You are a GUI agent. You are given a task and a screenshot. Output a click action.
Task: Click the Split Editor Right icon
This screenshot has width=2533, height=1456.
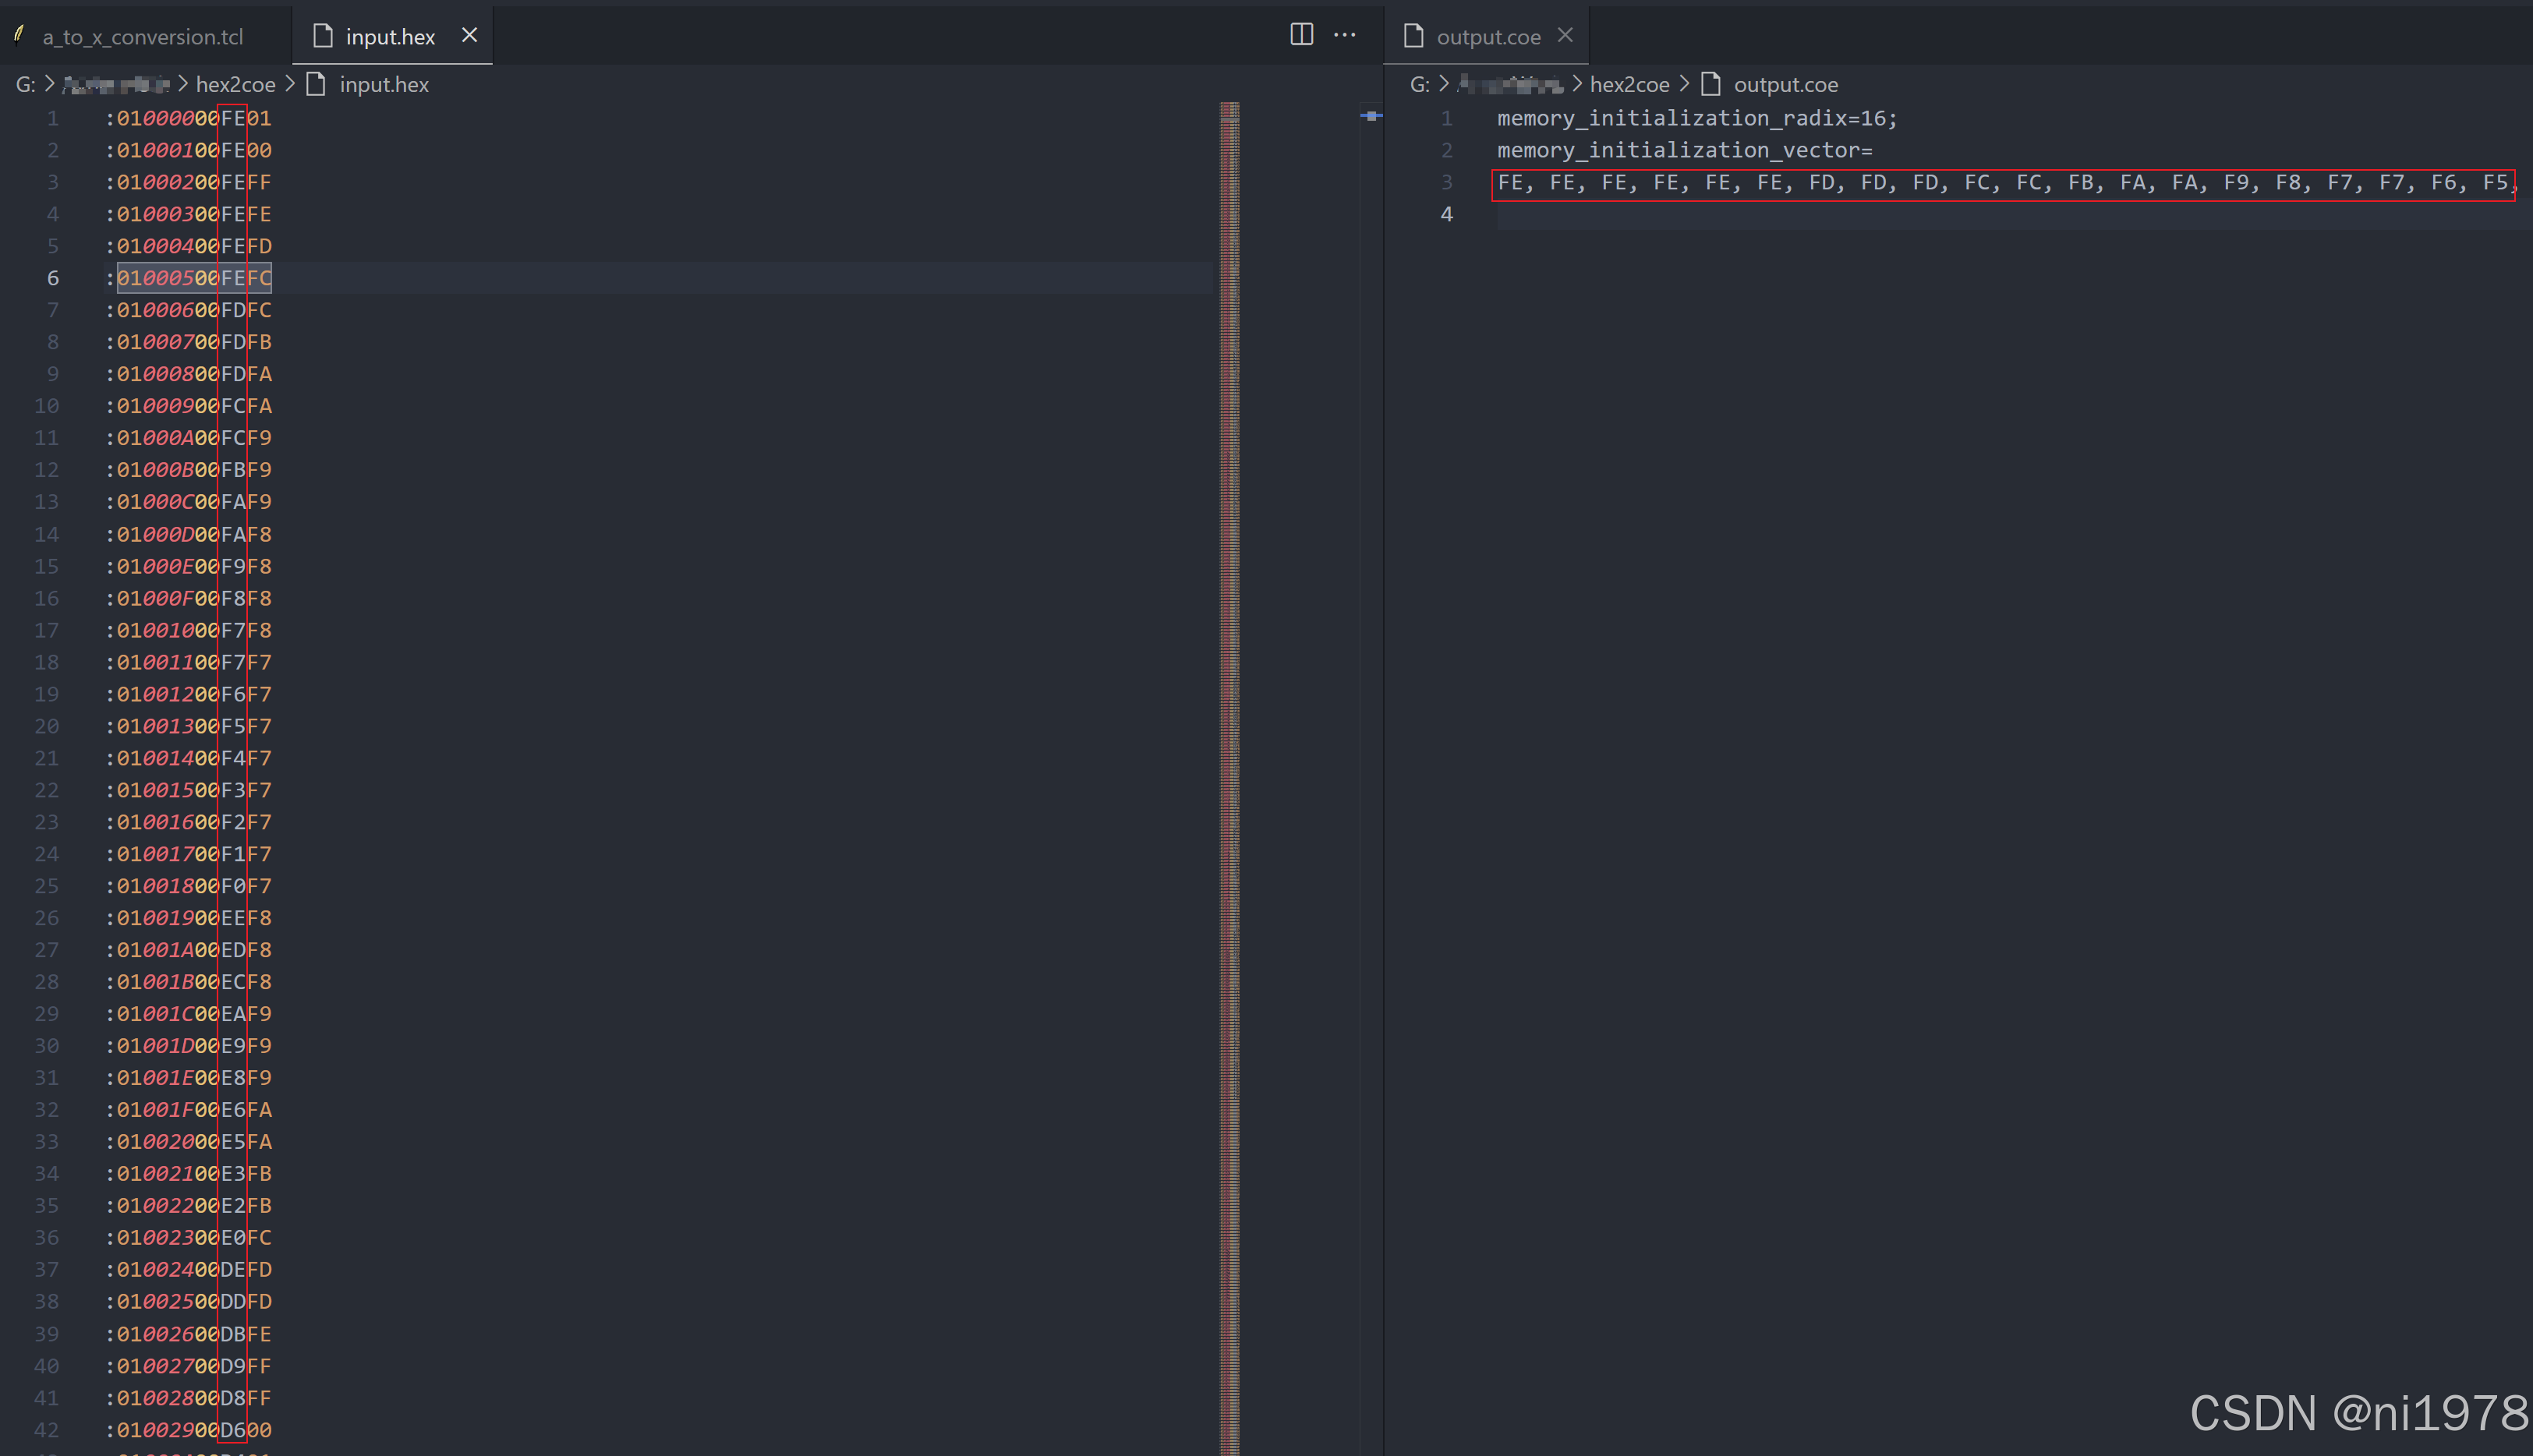[x=1301, y=35]
